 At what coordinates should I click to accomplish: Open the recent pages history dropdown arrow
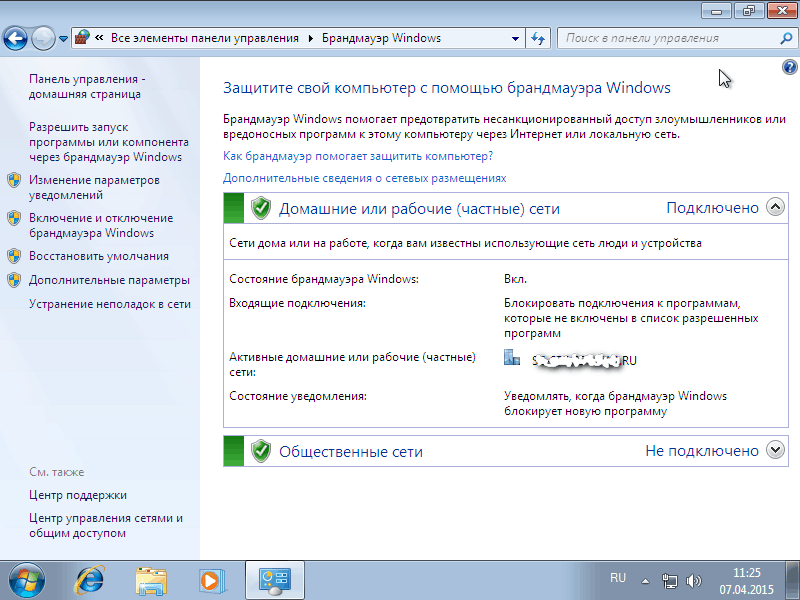click(x=63, y=38)
